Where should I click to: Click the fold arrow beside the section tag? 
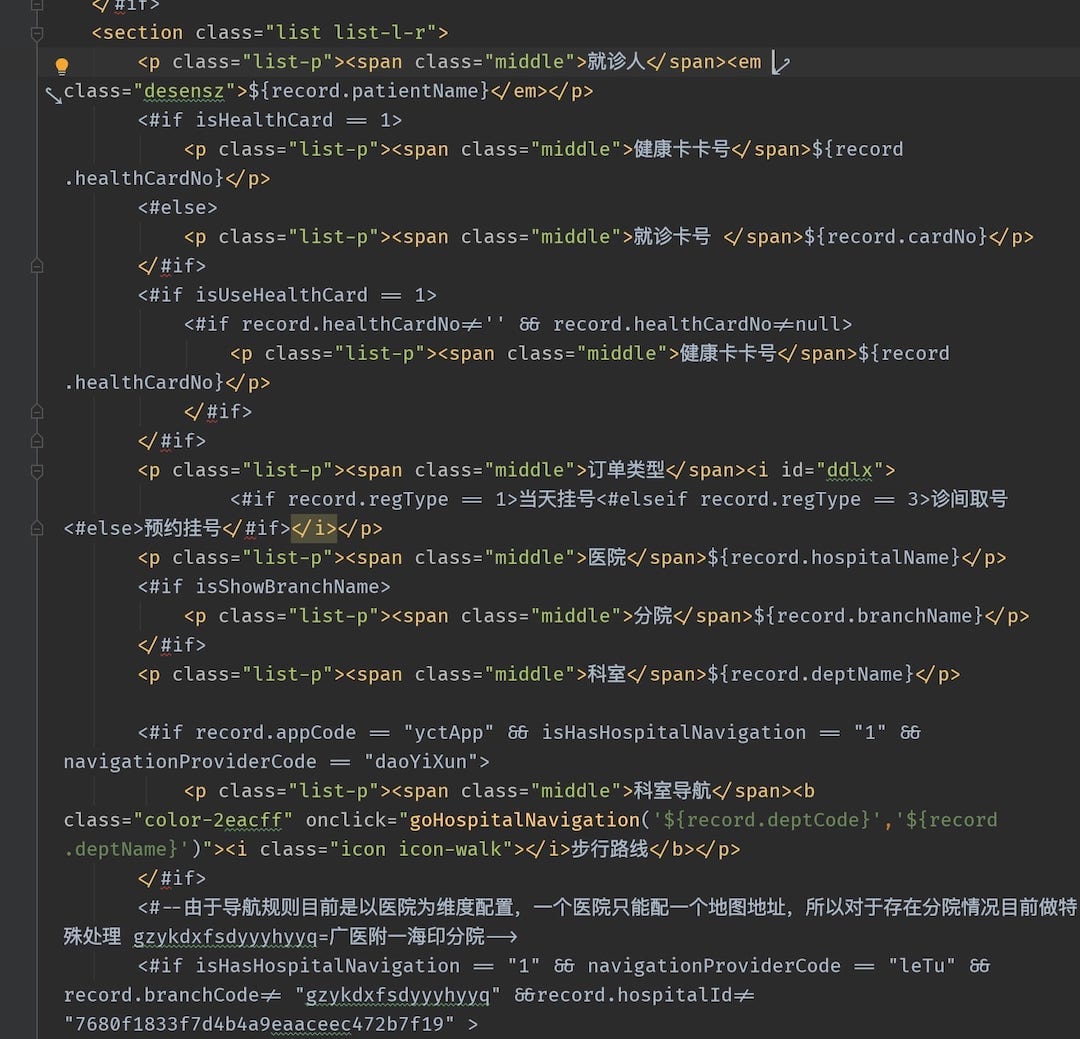tap(37, 33)
